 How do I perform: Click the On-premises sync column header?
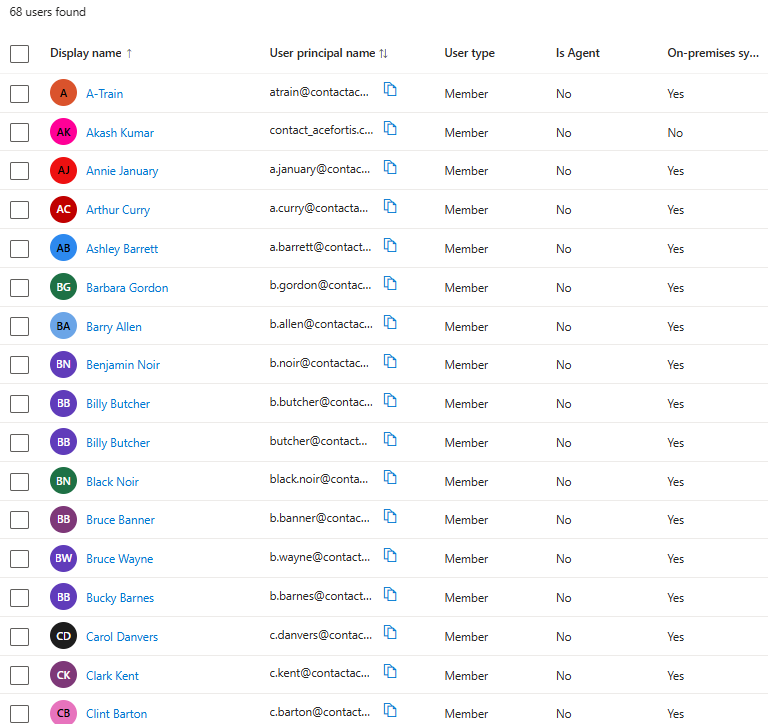pyautogui.click(x=713, y=53)
